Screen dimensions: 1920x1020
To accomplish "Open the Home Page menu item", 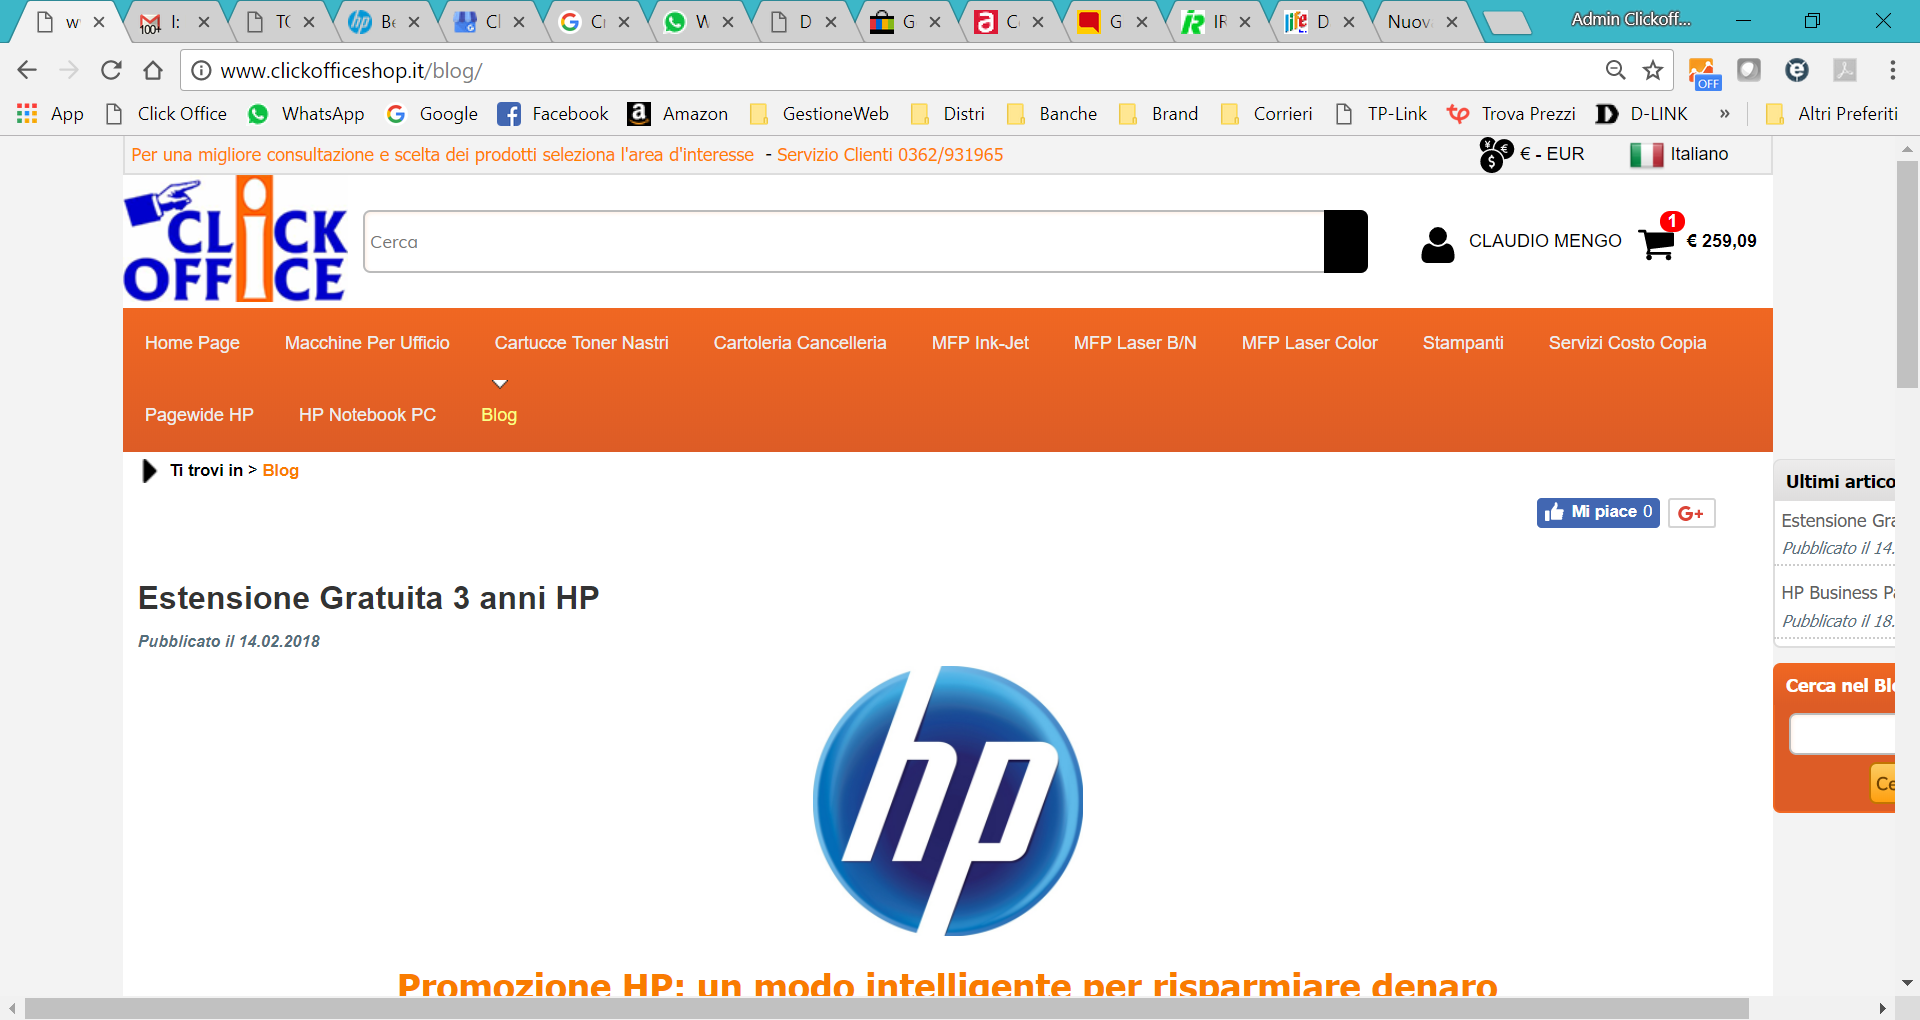I will pyautogui.click(x=192, y=343).
